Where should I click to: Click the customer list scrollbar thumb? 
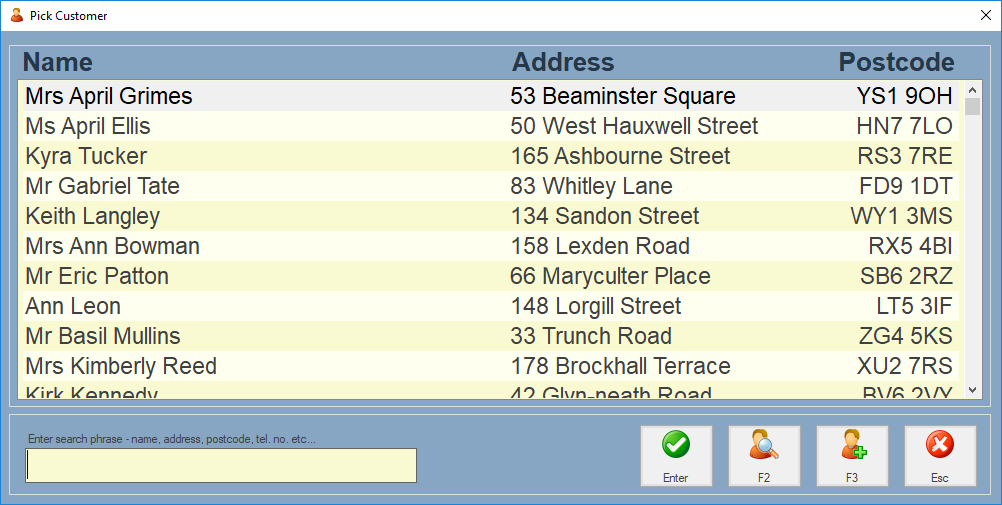pos(972,106)
